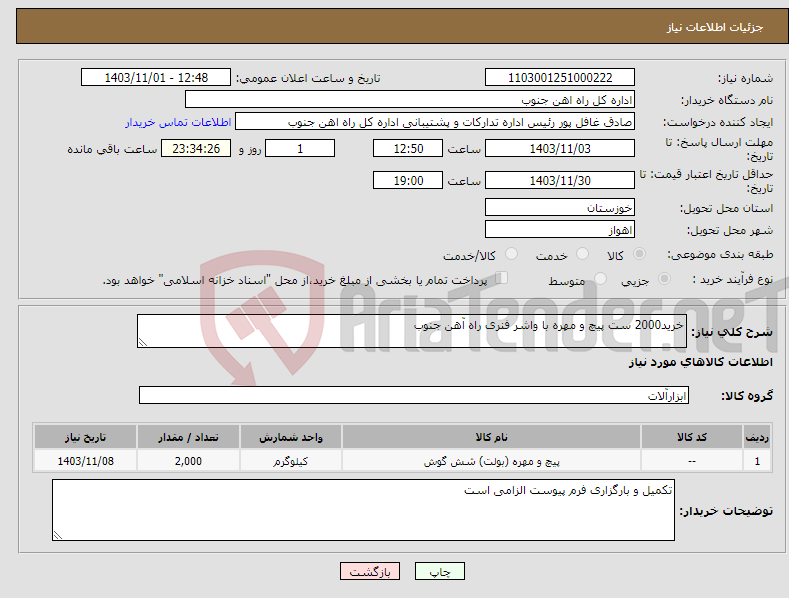The height and width of the screenshot is (598, 789).
Task: Click the province field خوزستان
Action: point(560,207)
